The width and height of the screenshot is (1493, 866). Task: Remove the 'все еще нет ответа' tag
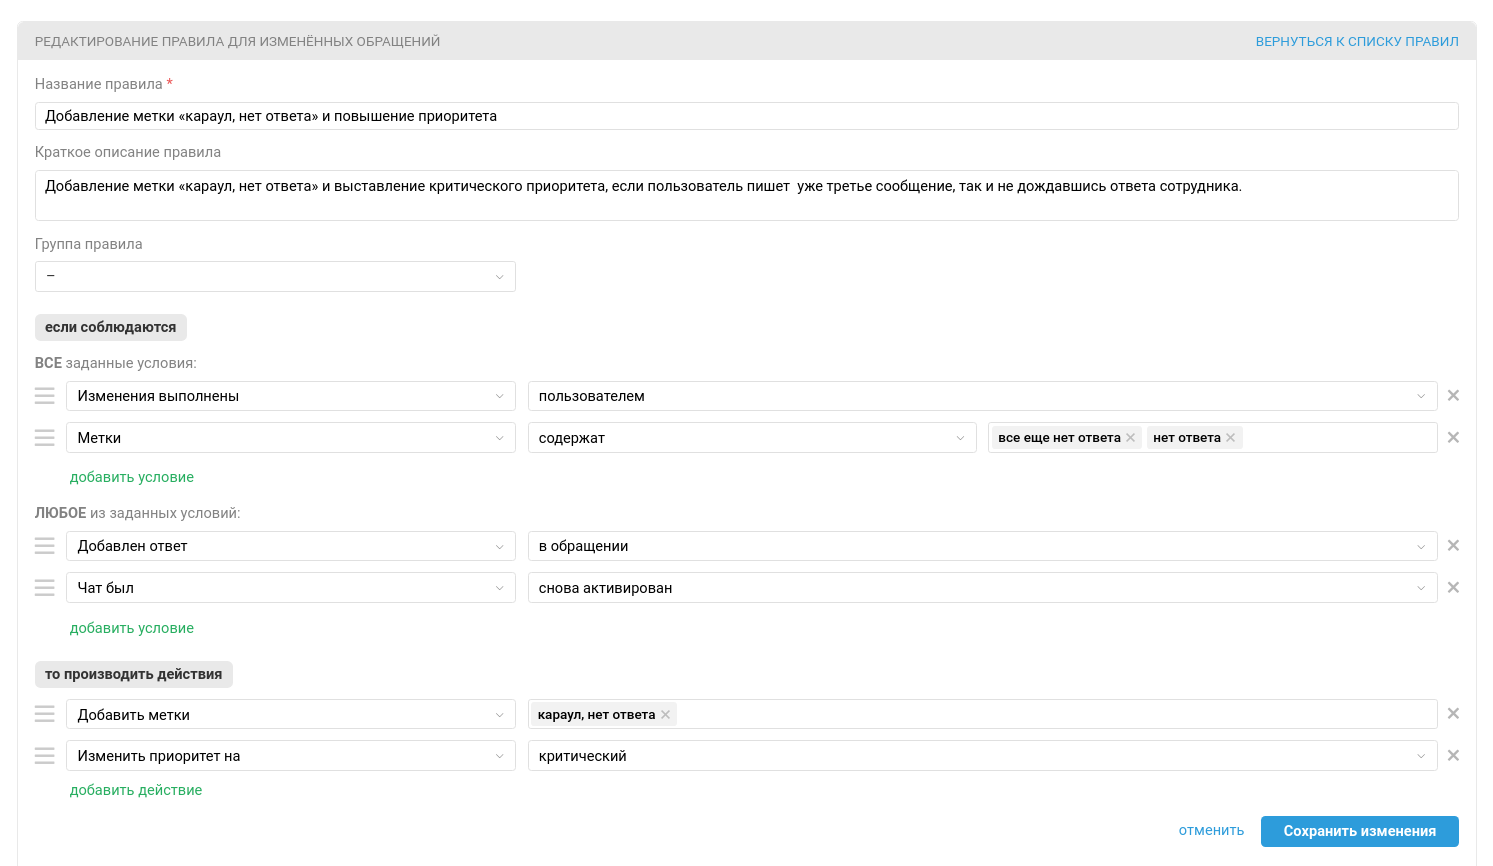point(1130,438)
